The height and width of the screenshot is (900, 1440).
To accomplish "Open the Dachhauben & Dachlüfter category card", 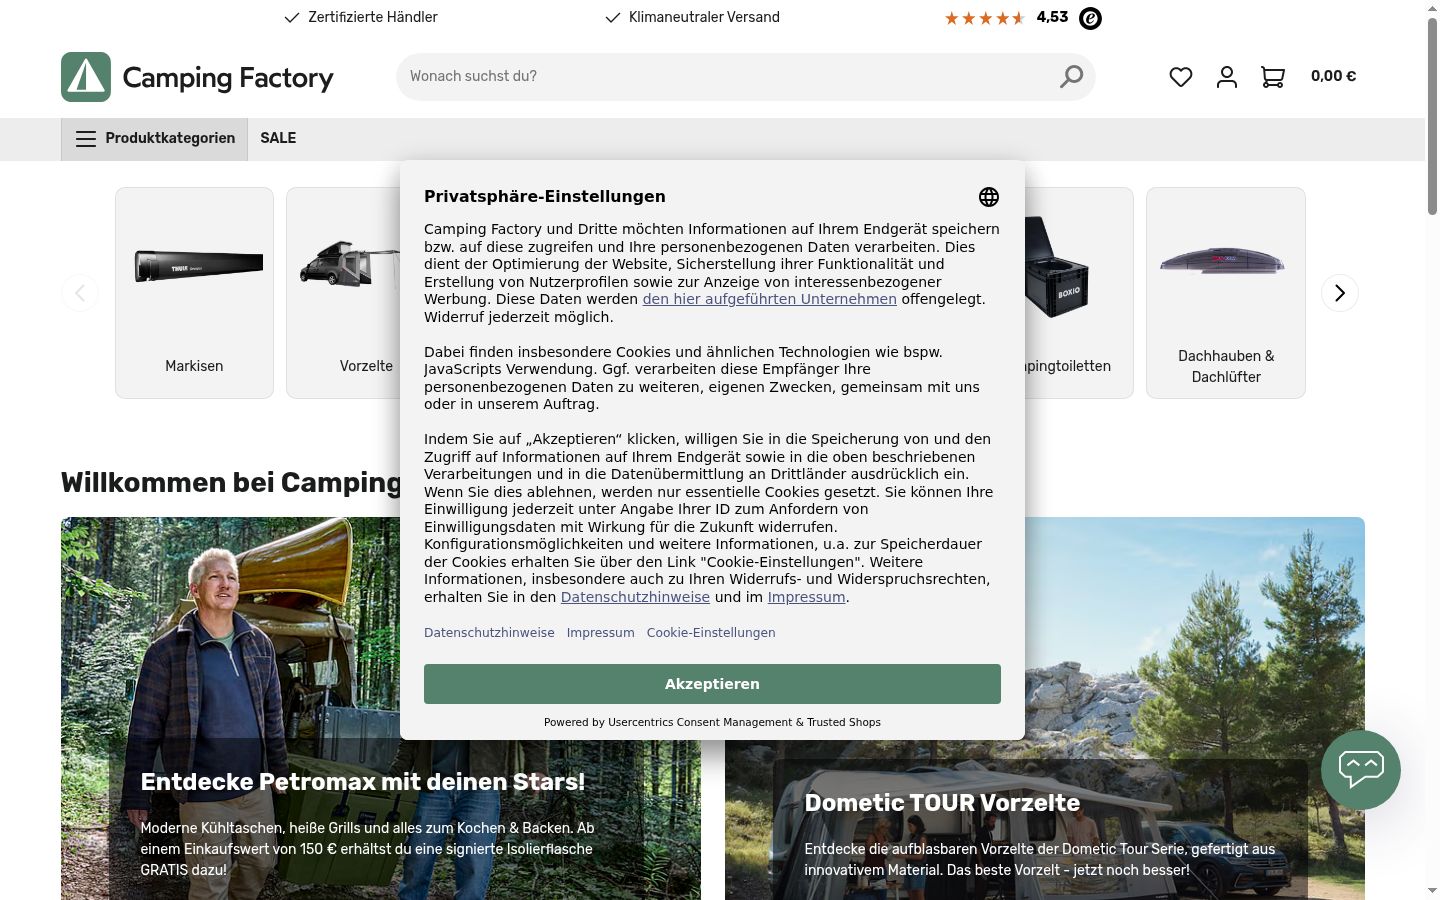I will (x=1226, y=293).
